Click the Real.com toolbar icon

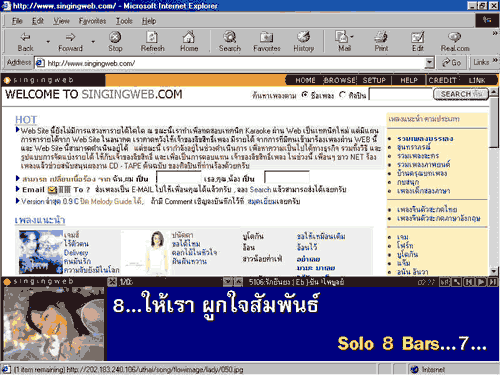pos(455,42)
